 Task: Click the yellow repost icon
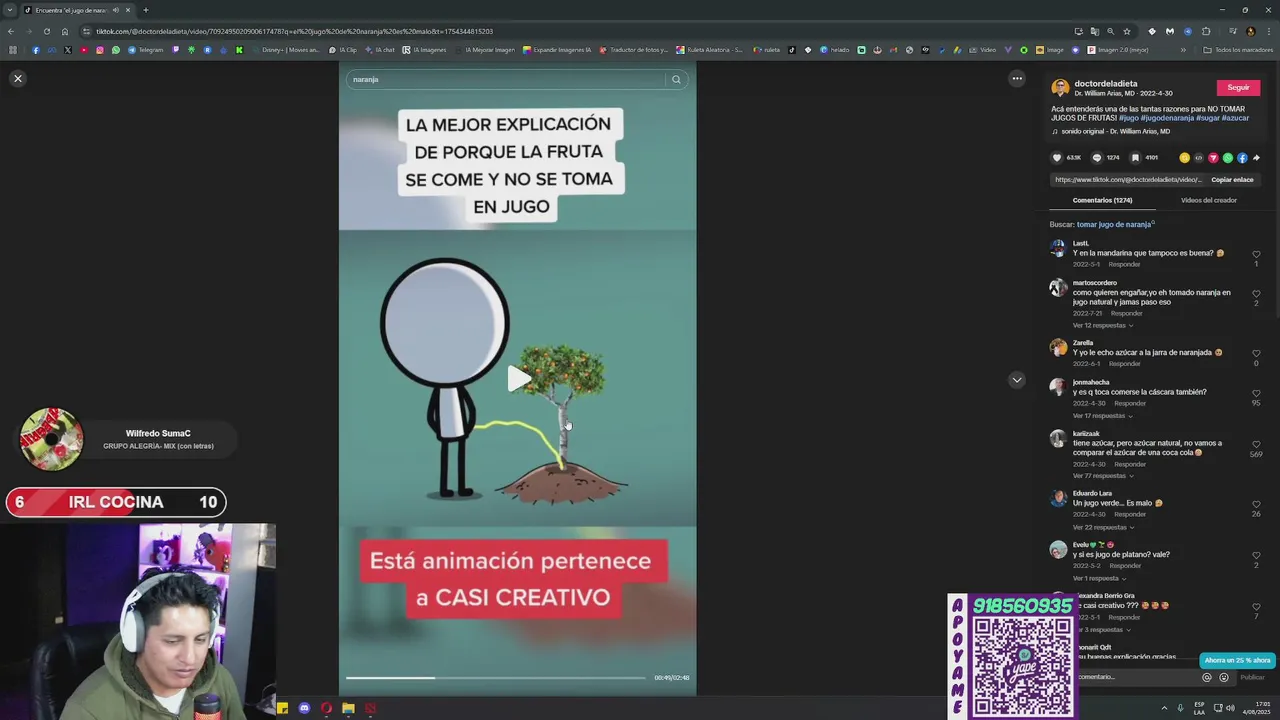[x=1185, y=158]
